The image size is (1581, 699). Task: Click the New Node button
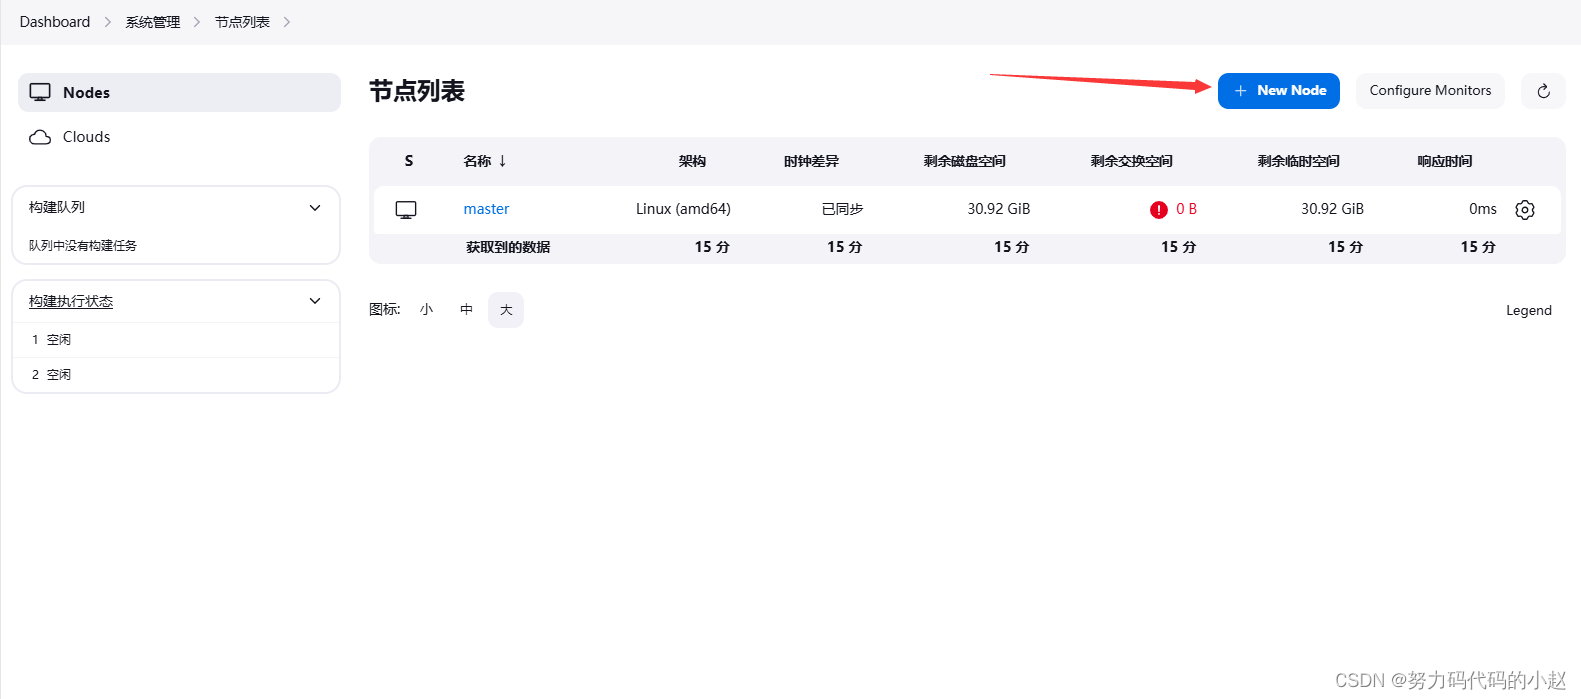click(x=1278, y=91)
